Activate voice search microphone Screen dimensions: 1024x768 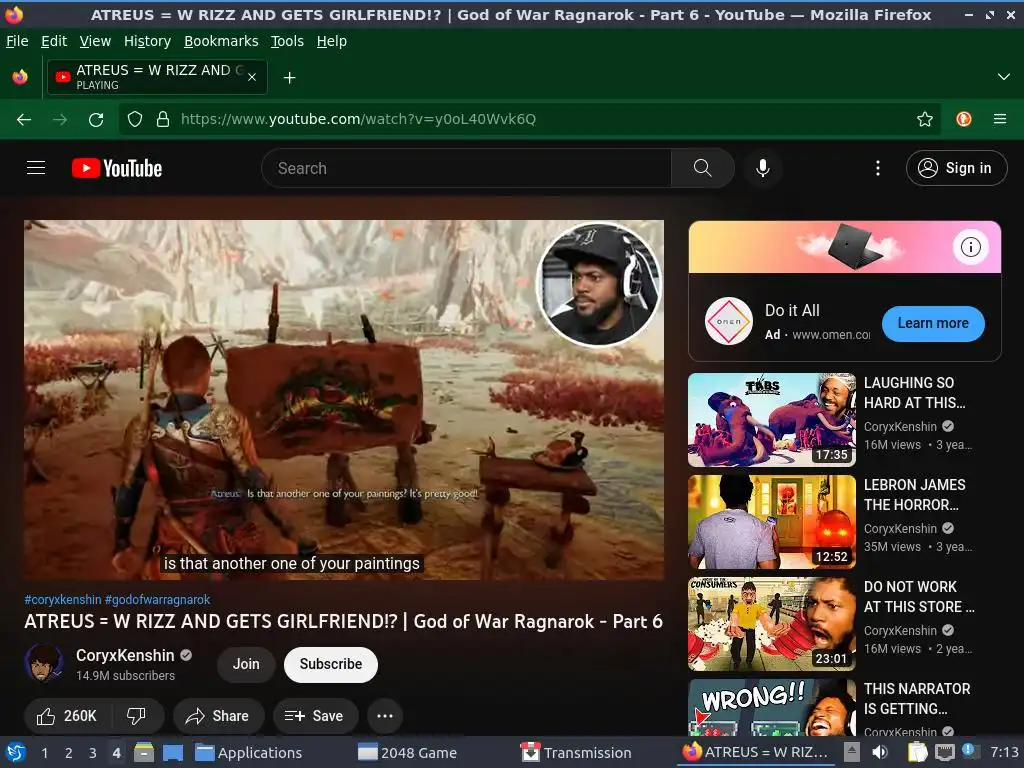click(762, 168)
